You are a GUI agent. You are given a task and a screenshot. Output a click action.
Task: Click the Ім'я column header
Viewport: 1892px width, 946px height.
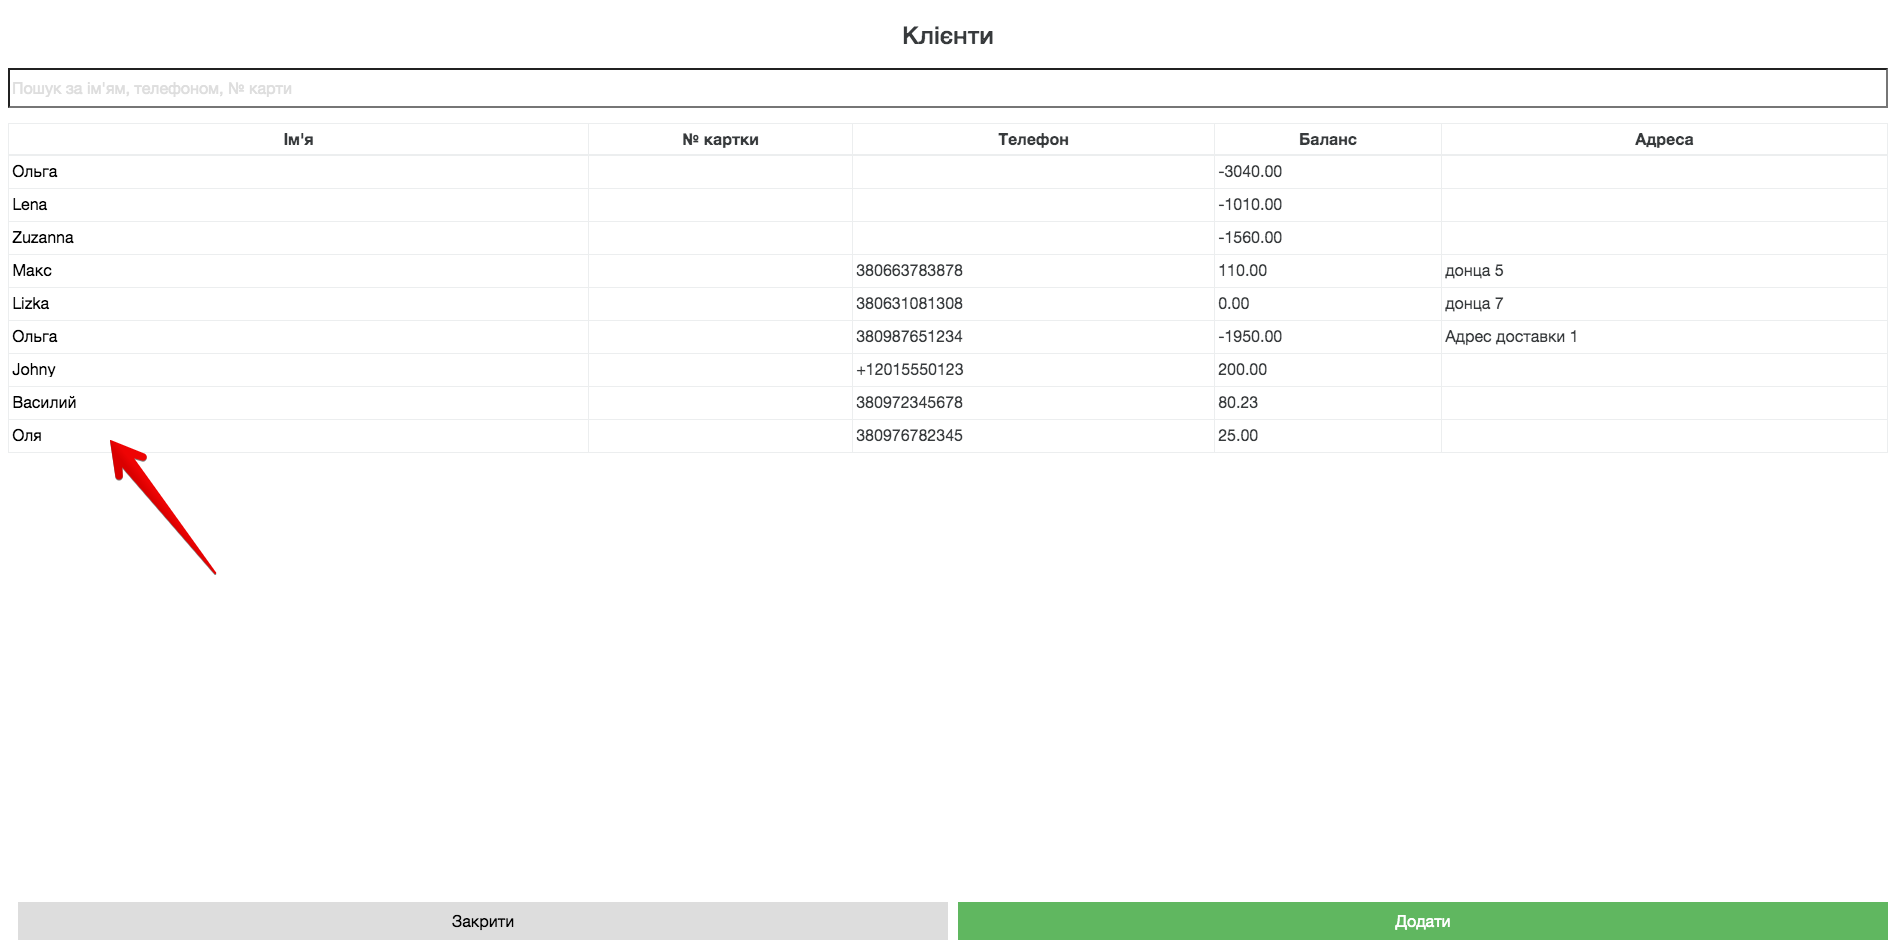point(298,140)
